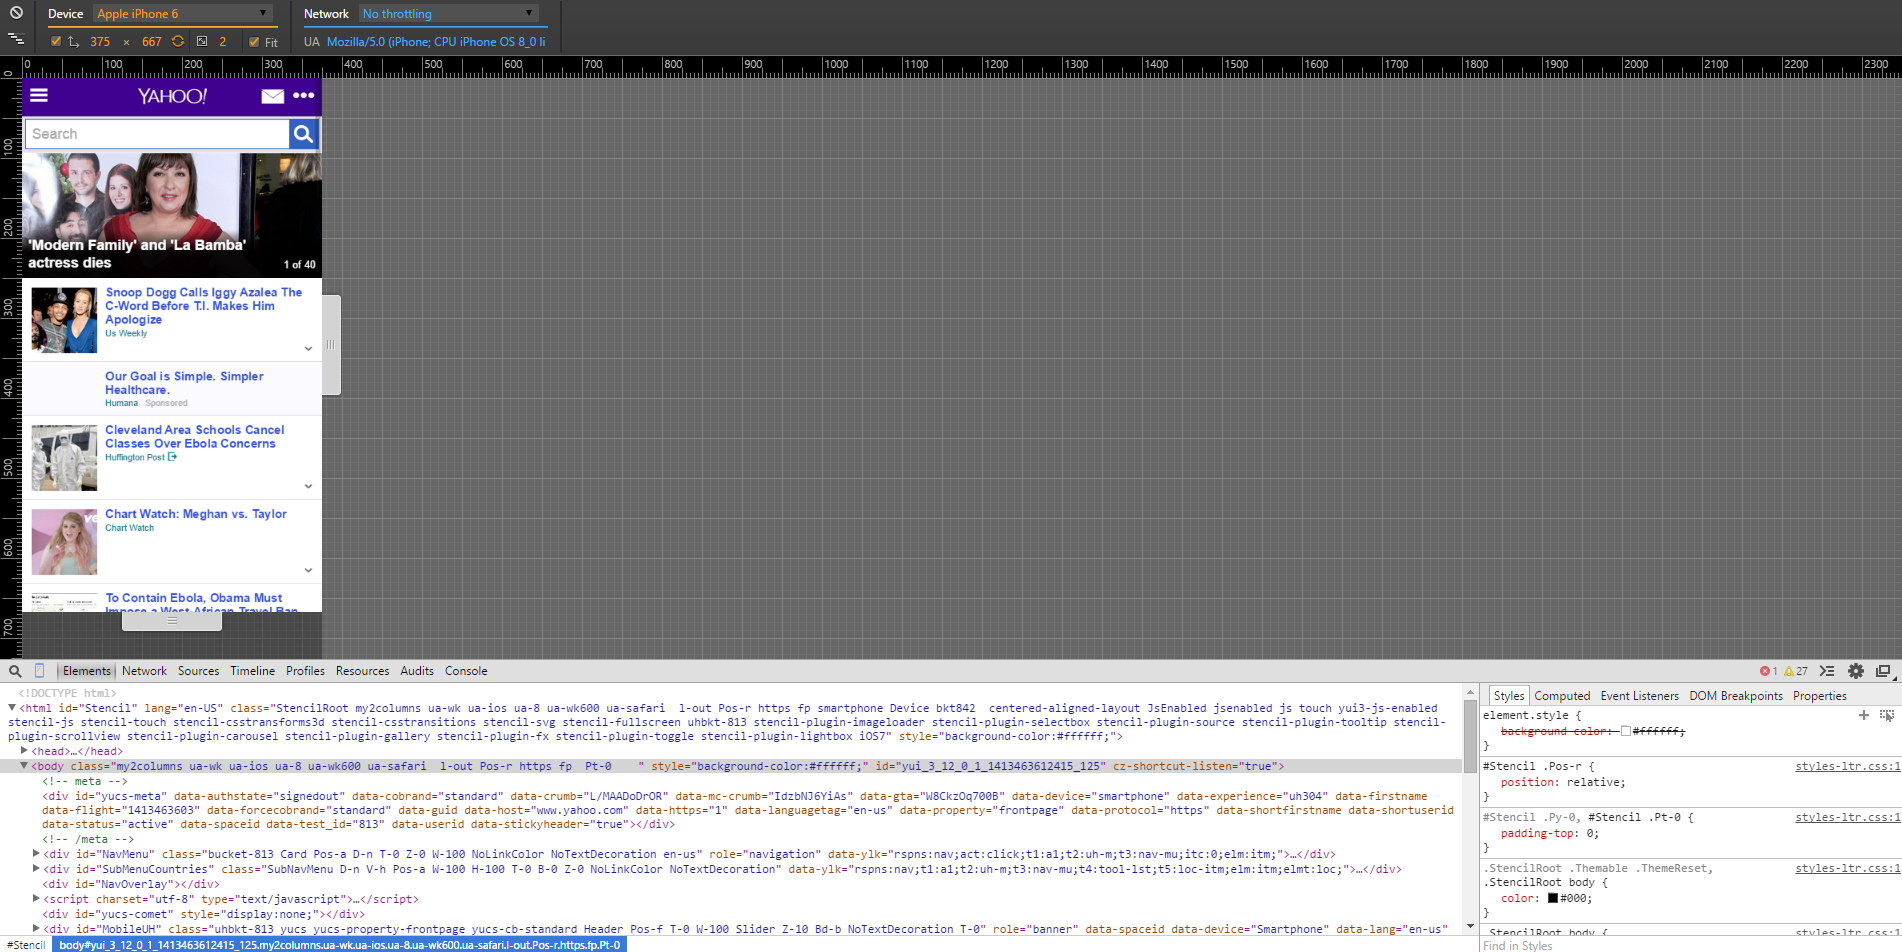
Task: Open the Computed styles tab
Action: click(1562, 696)
